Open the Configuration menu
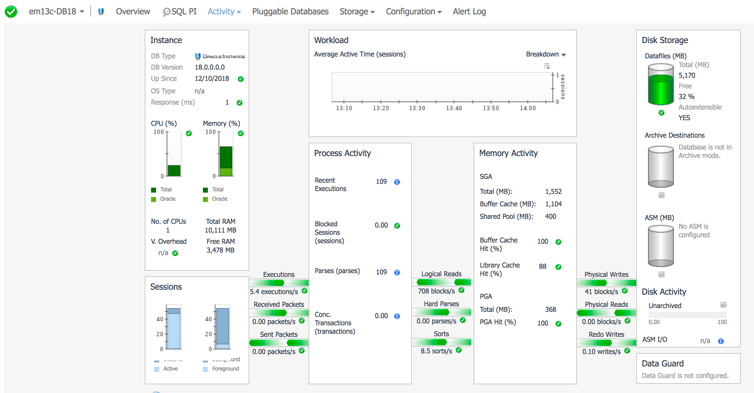Viewport: 754px width, 393px height. coord(414,12)
